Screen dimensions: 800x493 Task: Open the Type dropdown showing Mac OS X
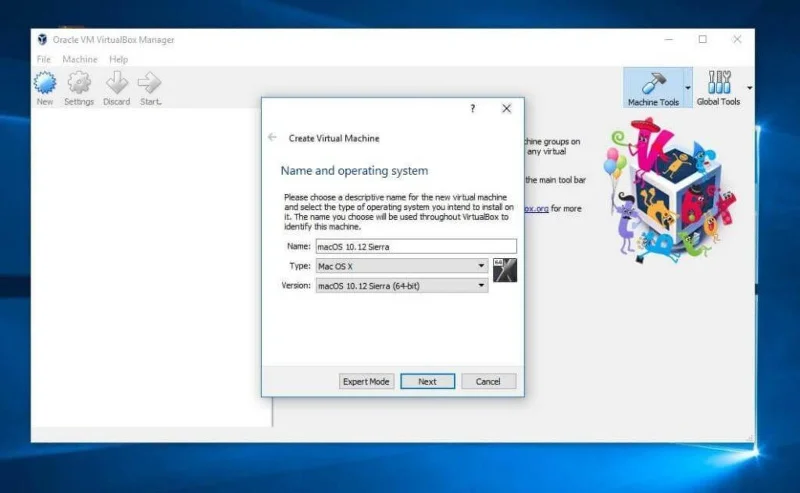(402, 266)
